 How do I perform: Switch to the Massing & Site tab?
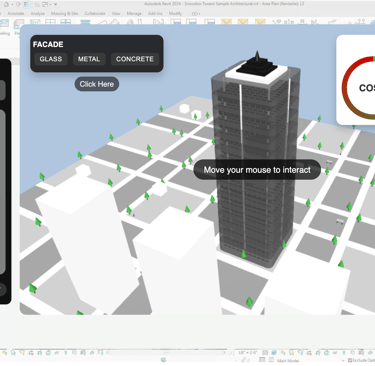click(64, 14)
